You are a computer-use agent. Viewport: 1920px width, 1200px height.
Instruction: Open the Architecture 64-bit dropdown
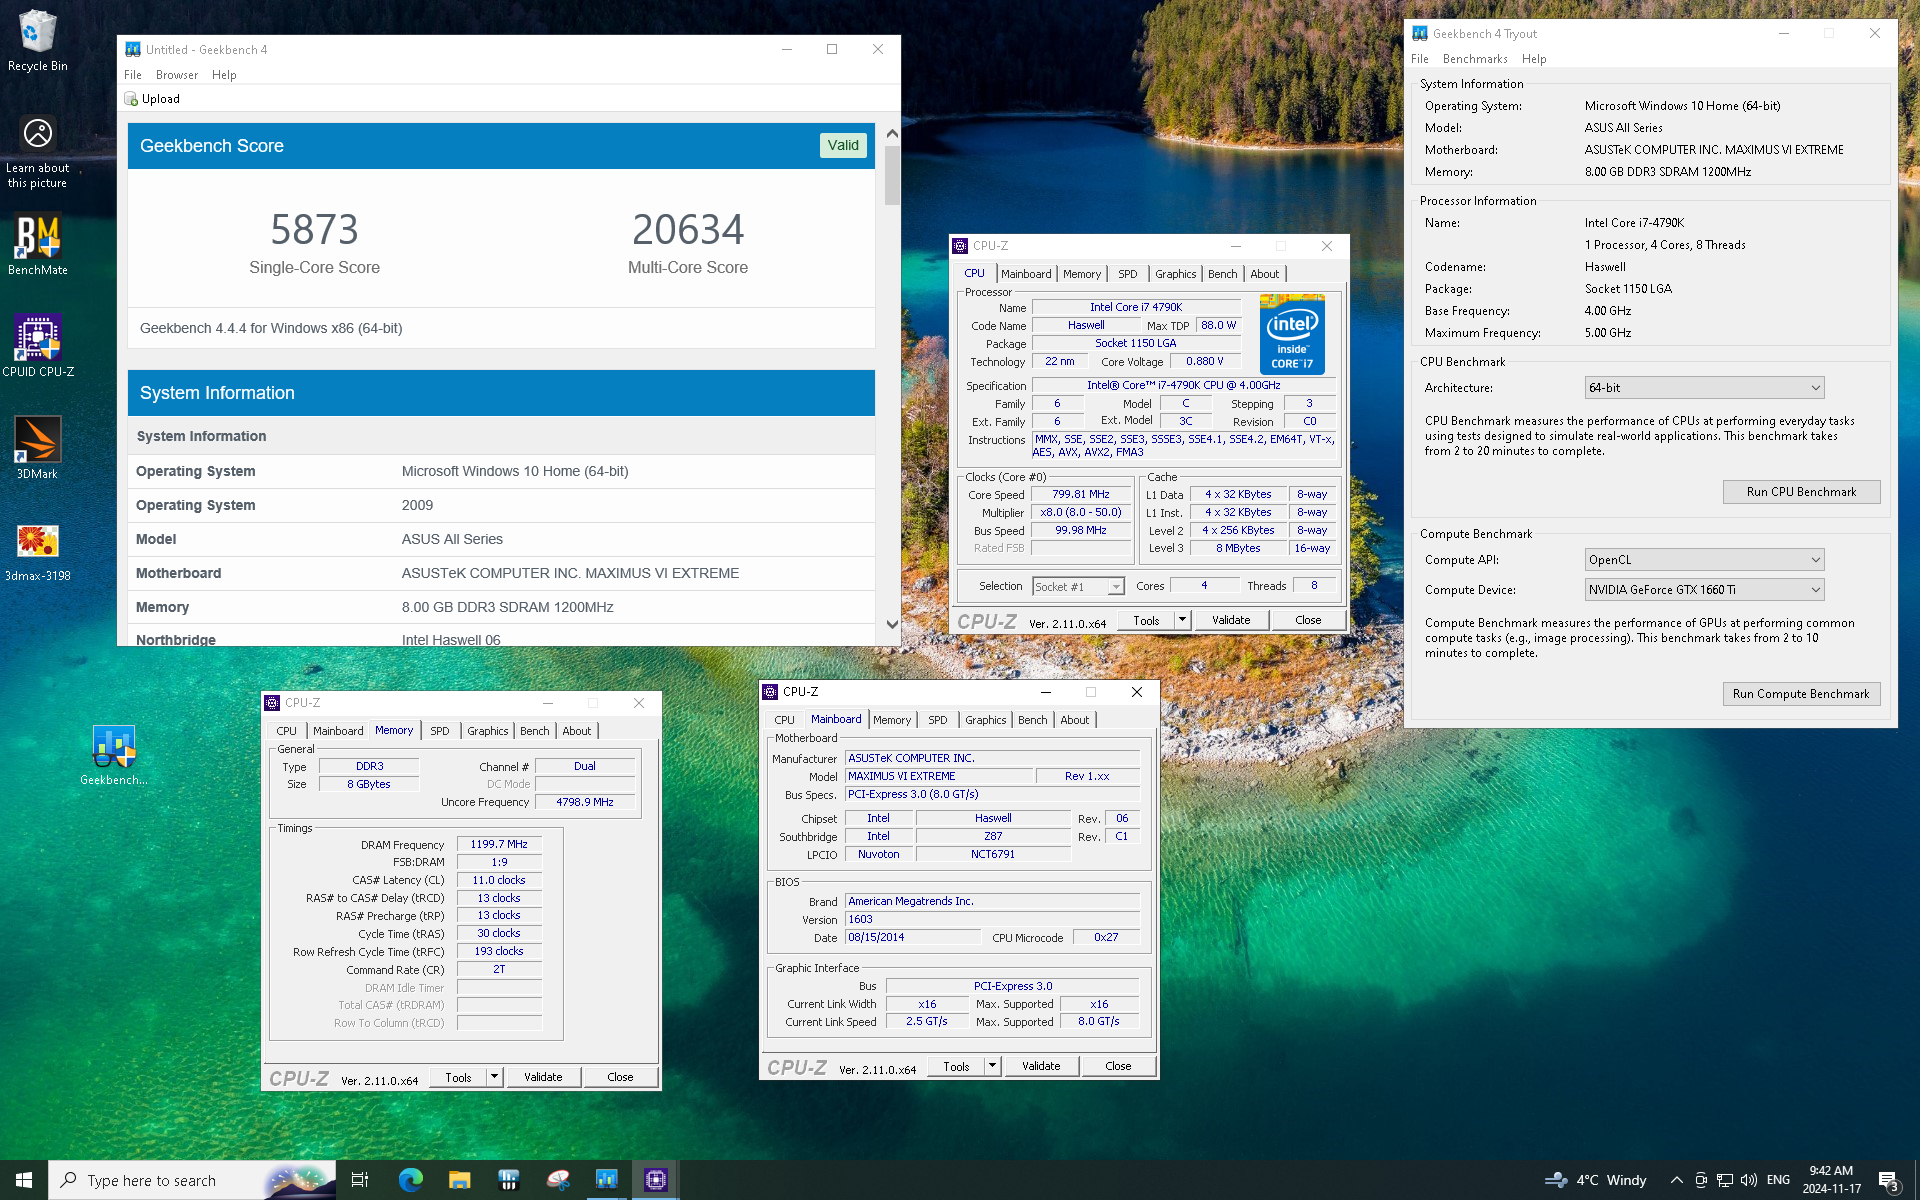point(1704,388)
